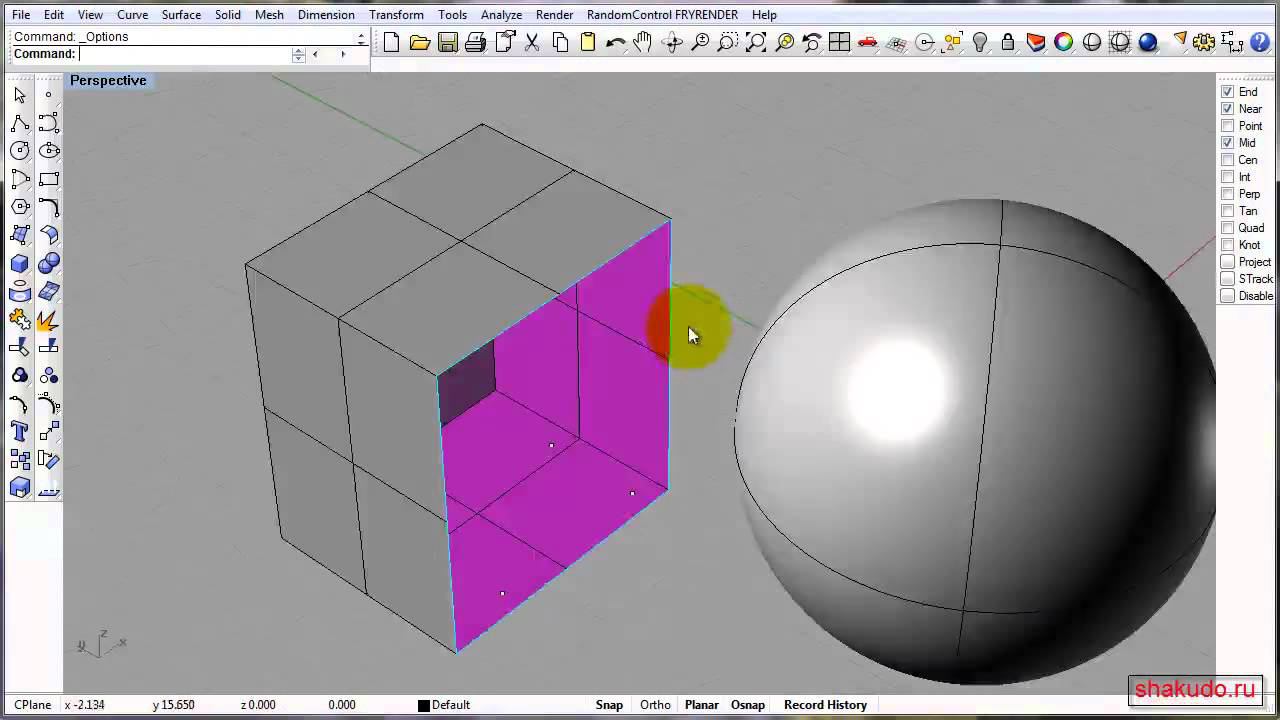This screenshot has width=1280, height=720.
Task: Toggle Record History in status bar
Action: click(825, 705)
